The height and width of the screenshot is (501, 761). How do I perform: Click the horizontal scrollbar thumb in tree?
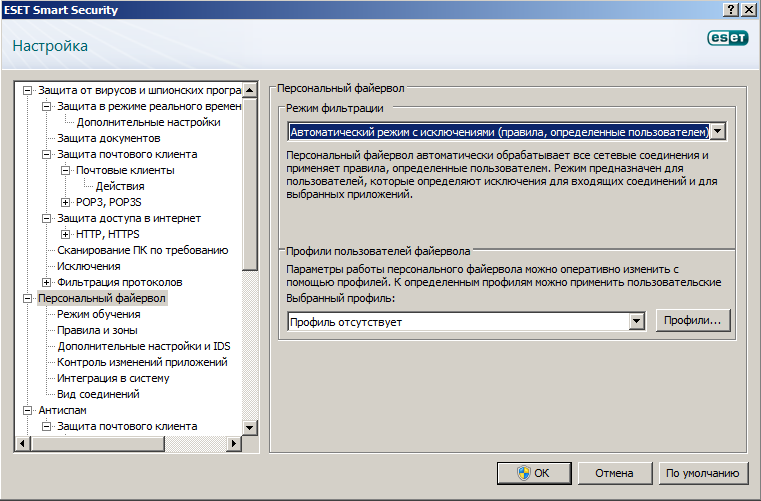[x=98, y=443]
